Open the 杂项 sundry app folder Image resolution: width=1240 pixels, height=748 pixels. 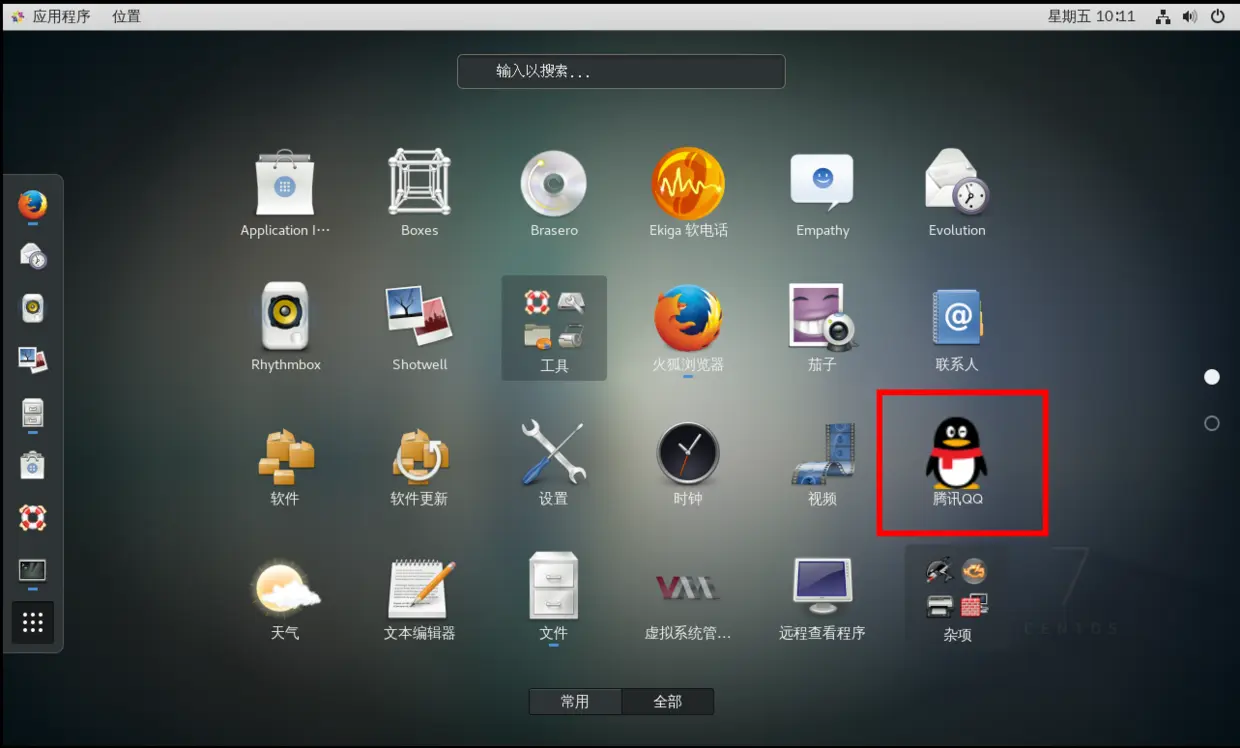click(x=957, y=597)
